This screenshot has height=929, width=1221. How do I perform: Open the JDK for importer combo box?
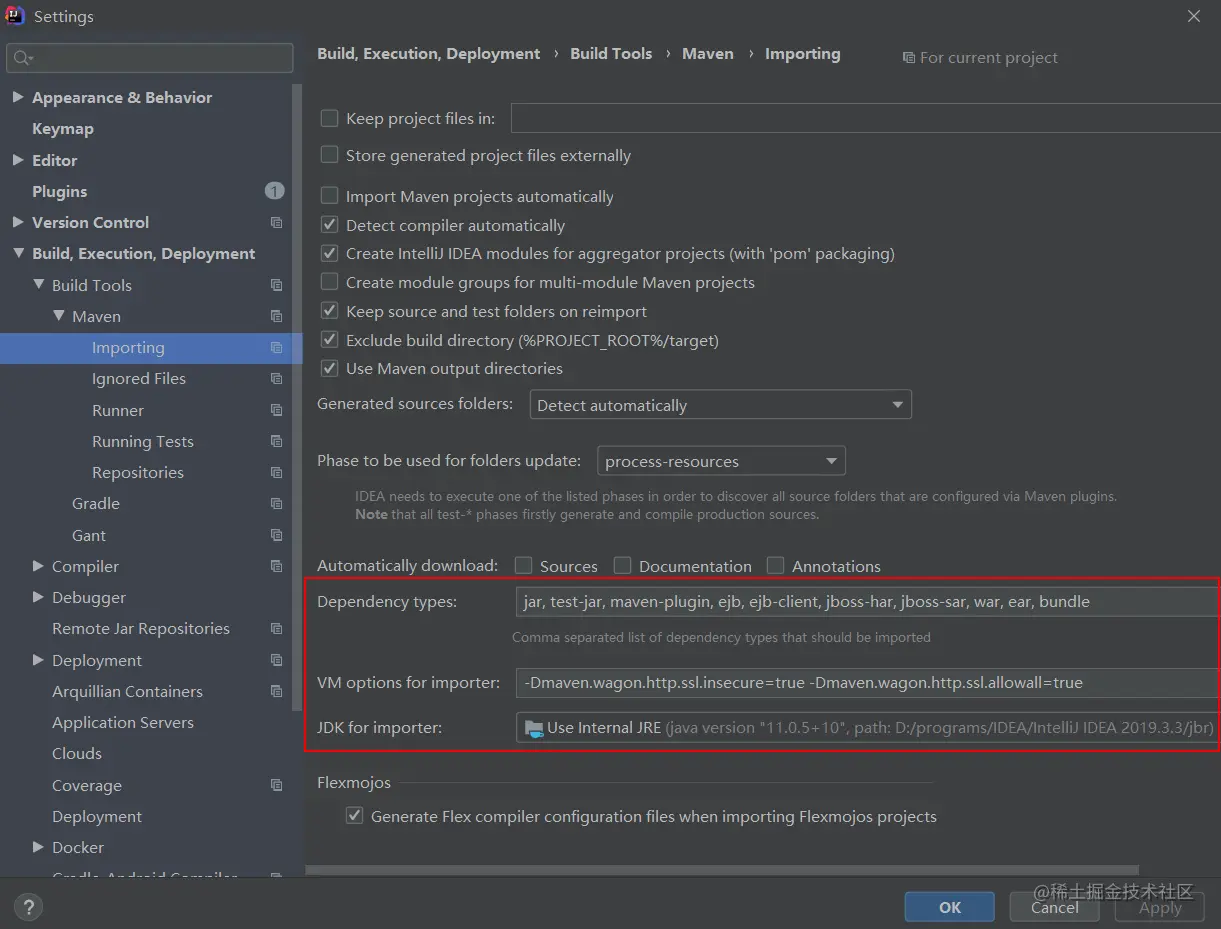(x=867, y=728)
